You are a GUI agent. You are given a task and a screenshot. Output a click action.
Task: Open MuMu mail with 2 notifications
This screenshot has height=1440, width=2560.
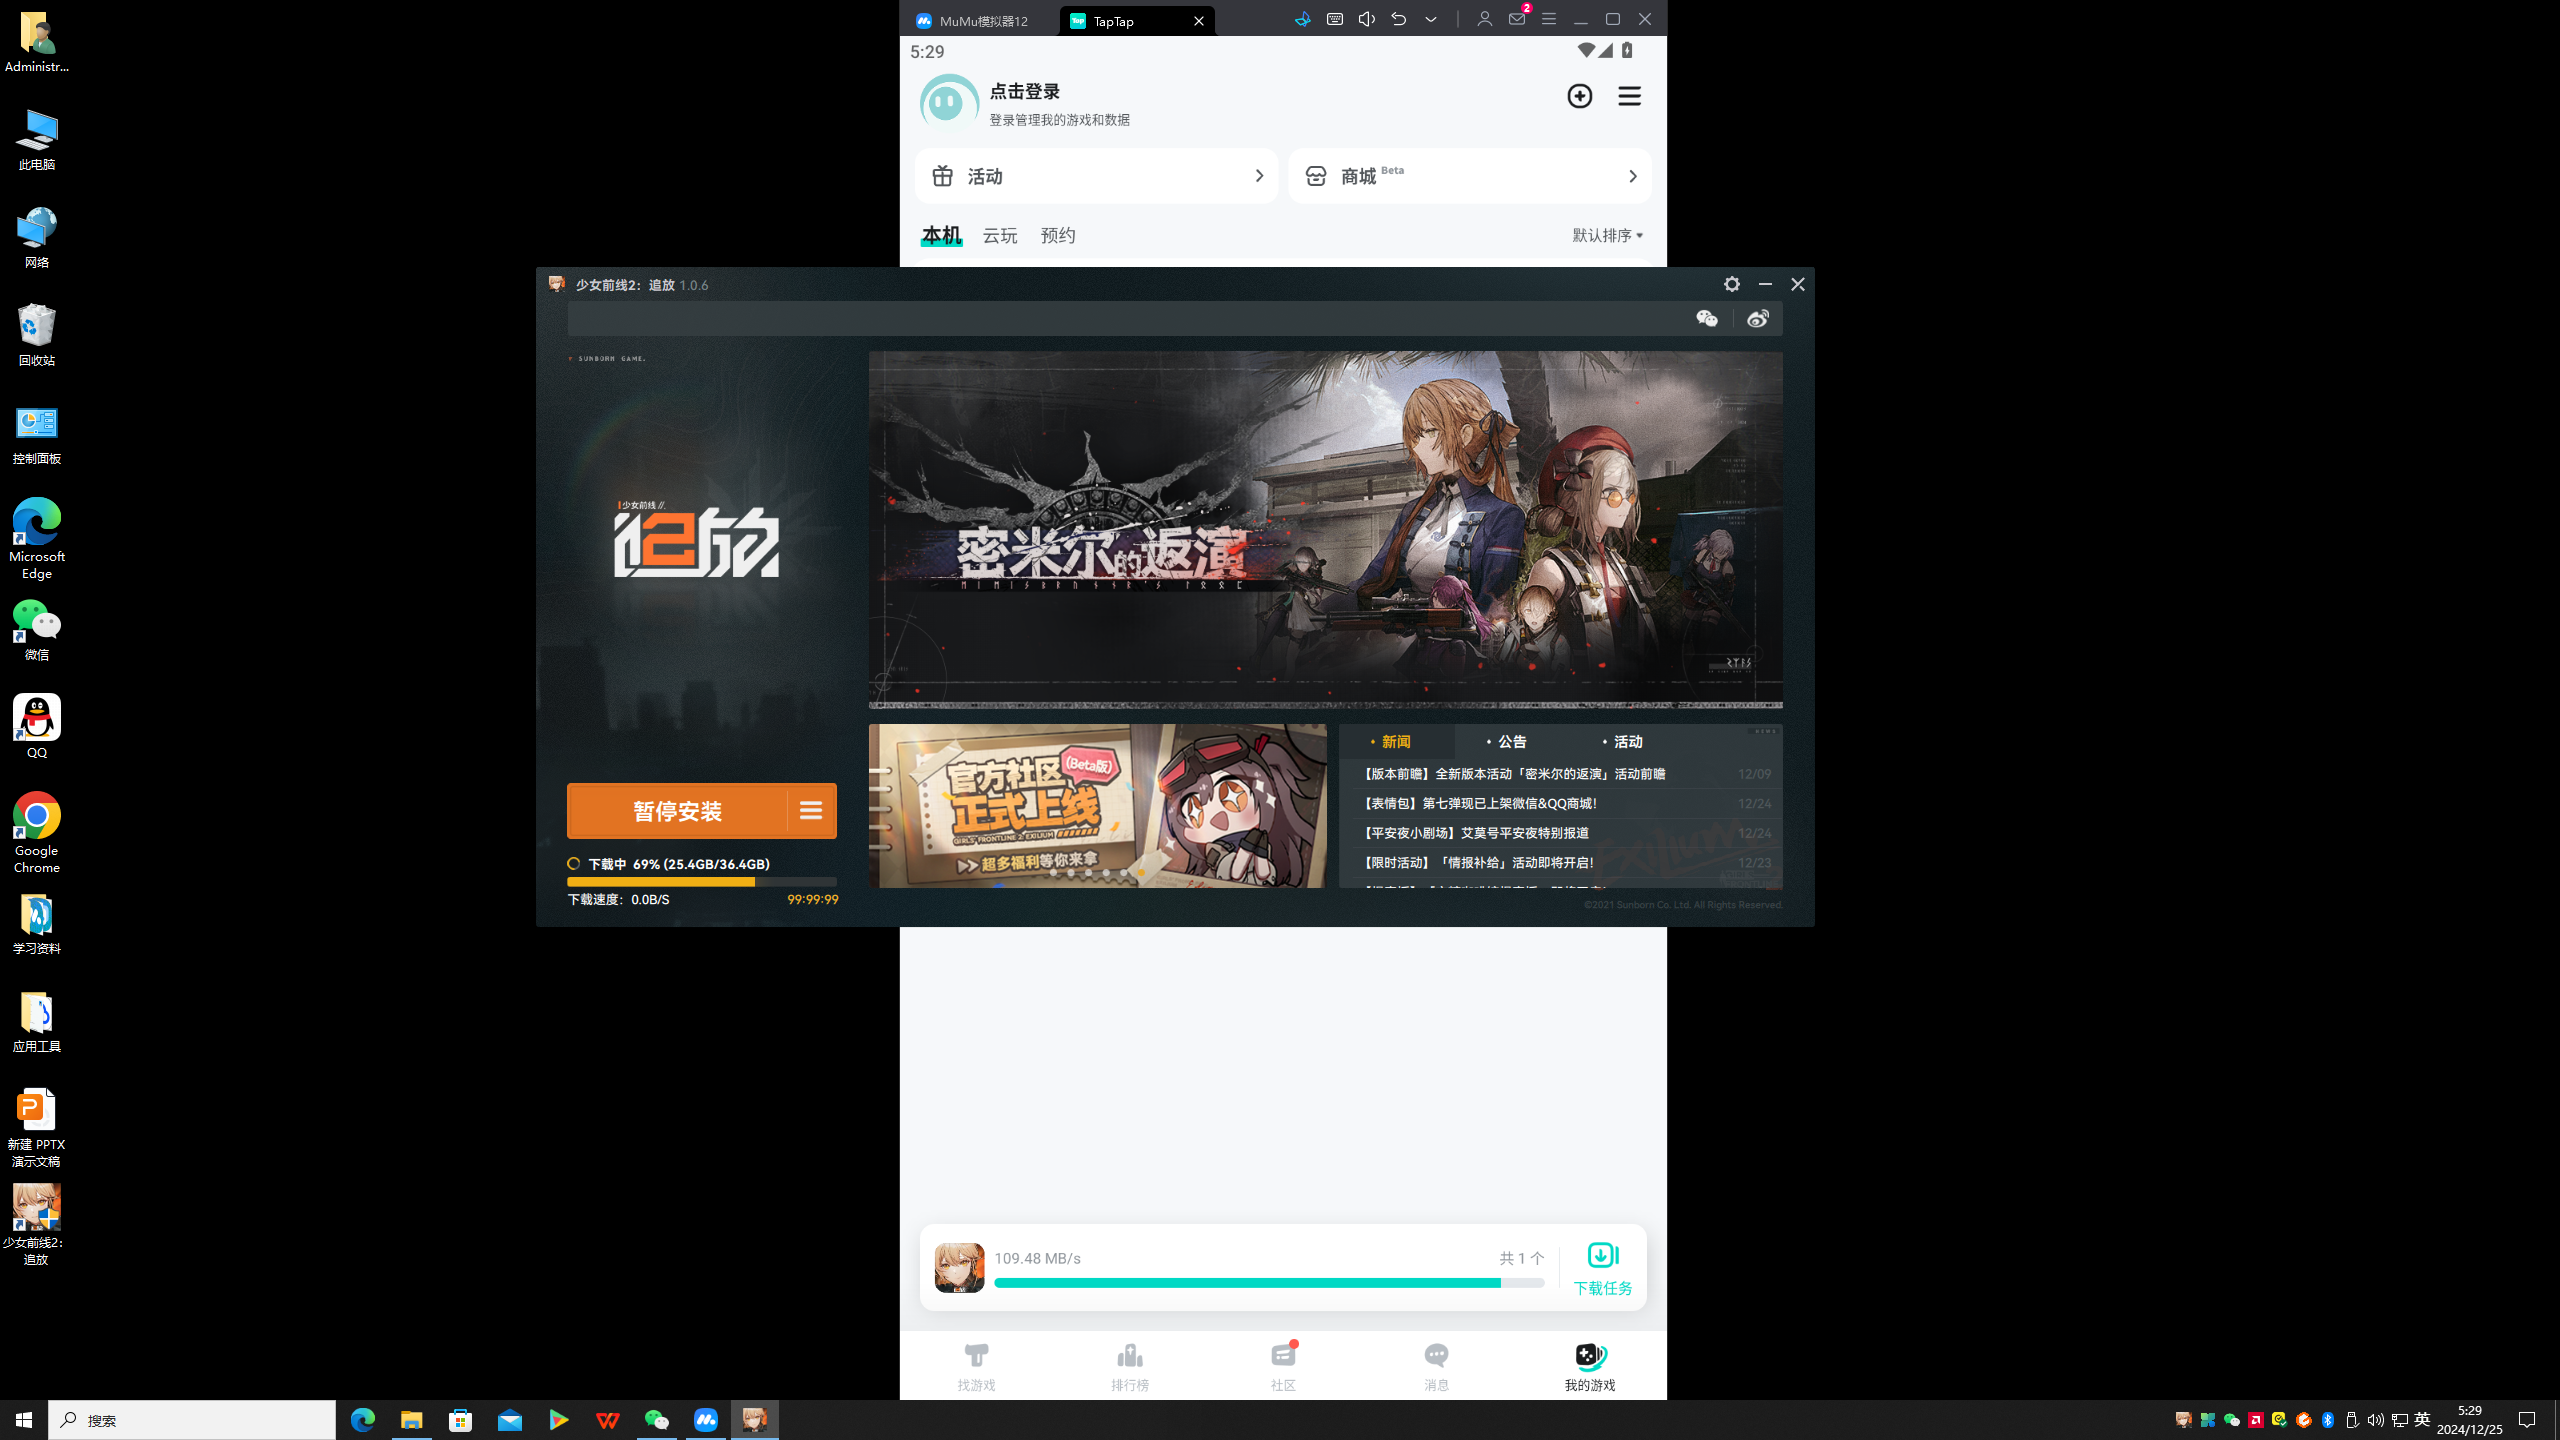click(1518, 17)
